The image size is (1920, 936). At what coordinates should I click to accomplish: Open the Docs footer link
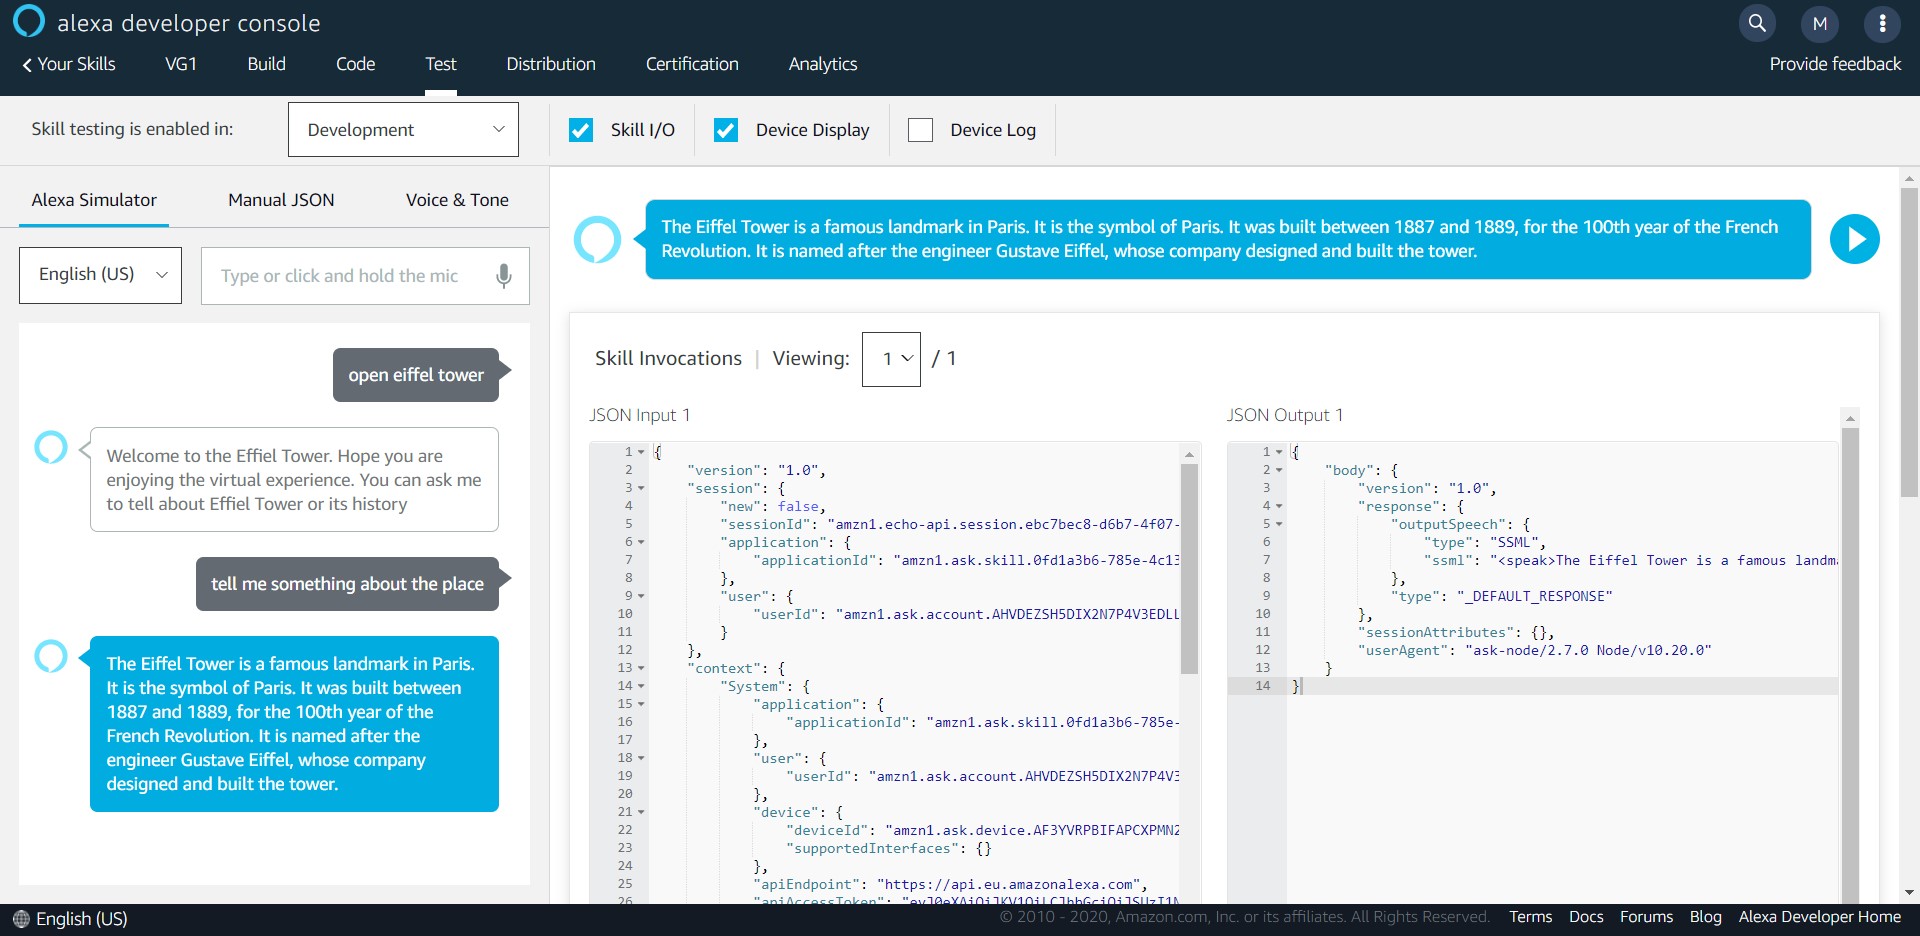1586,917
